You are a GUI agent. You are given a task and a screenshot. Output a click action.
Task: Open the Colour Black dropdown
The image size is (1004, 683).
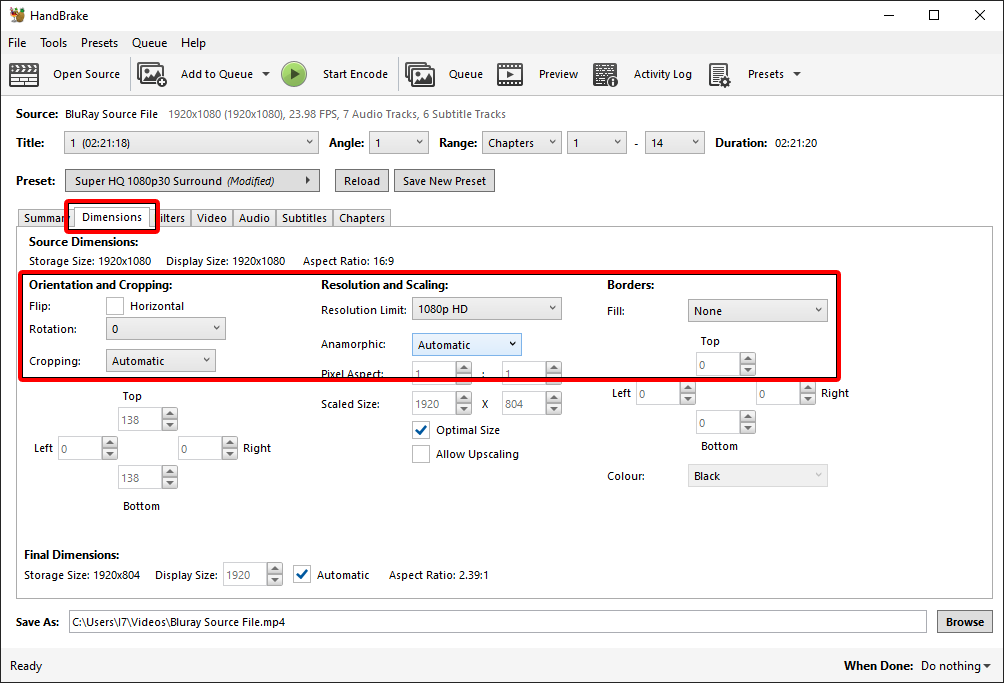click(757, 476)
